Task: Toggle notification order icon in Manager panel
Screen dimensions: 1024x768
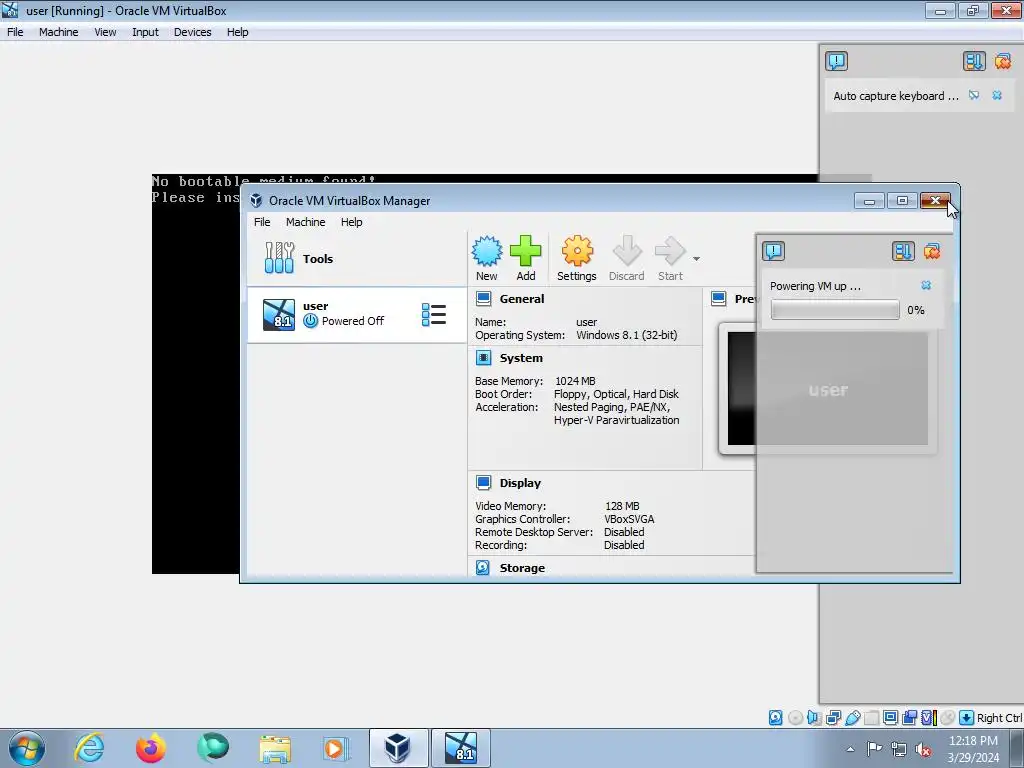Action: (x=903, y=251)
